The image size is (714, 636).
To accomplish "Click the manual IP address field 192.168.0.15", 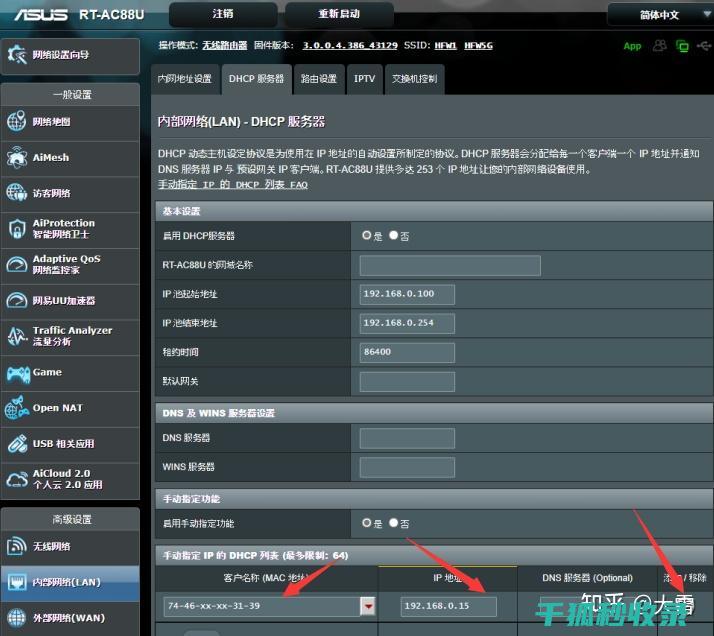I will pos(449,606).
